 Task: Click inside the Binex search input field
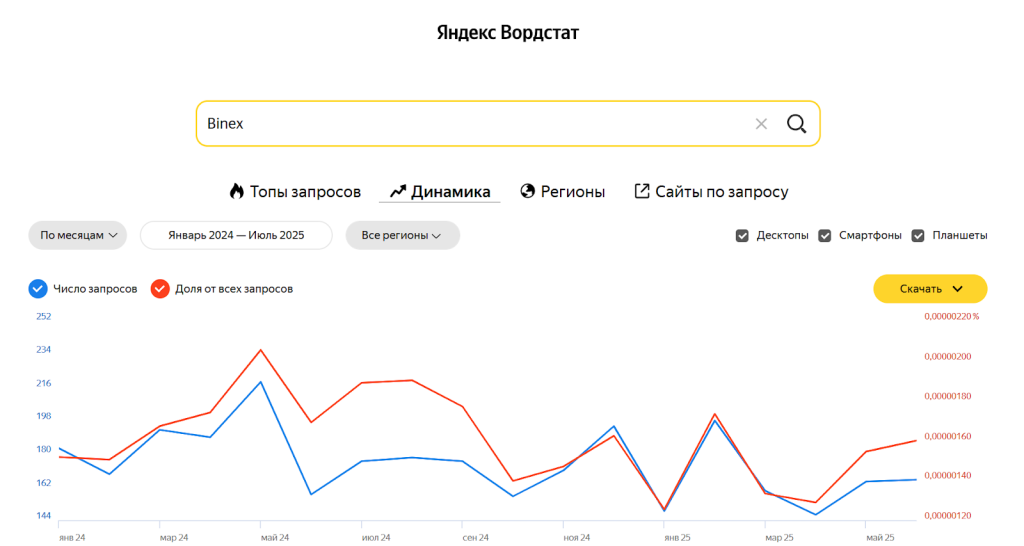pyautogui.click(x=470, y=124)
